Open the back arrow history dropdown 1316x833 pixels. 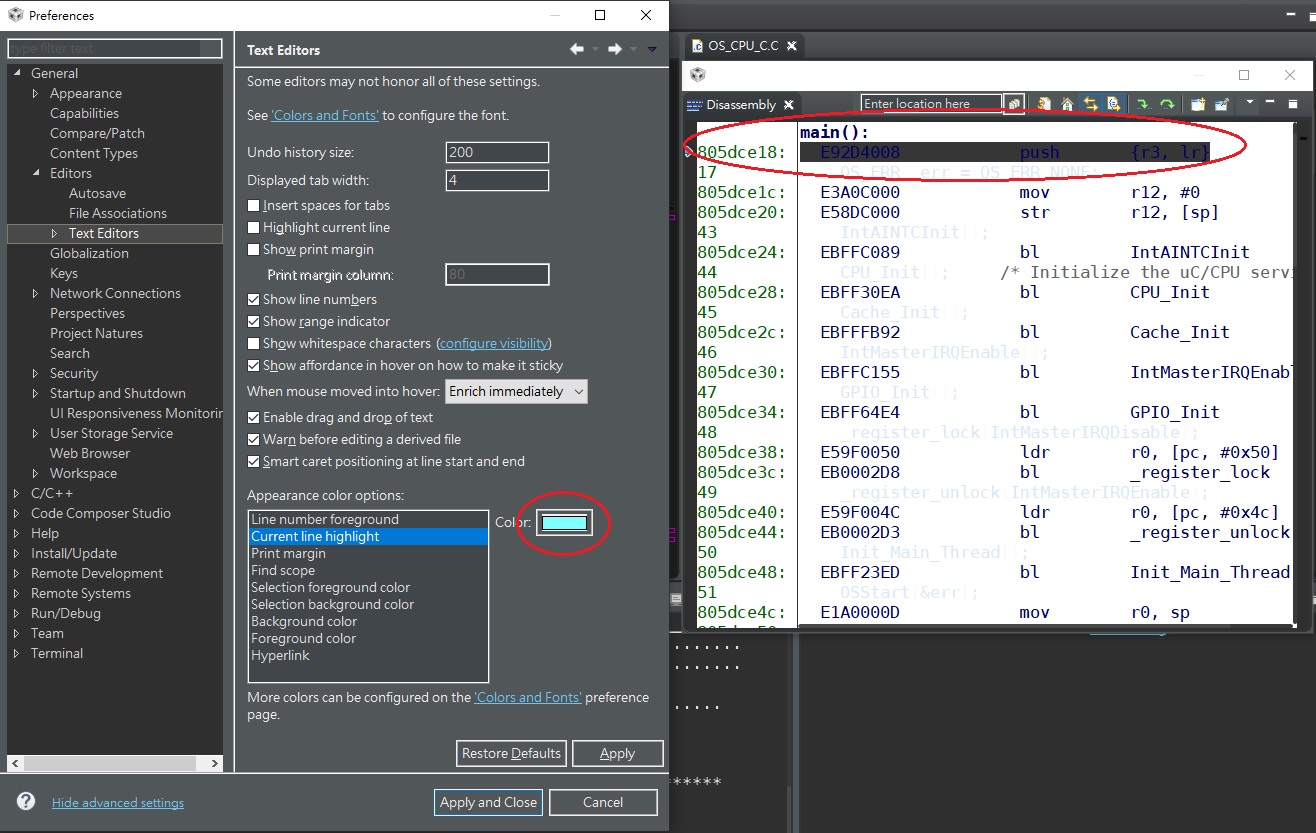(x=595, y=49)
